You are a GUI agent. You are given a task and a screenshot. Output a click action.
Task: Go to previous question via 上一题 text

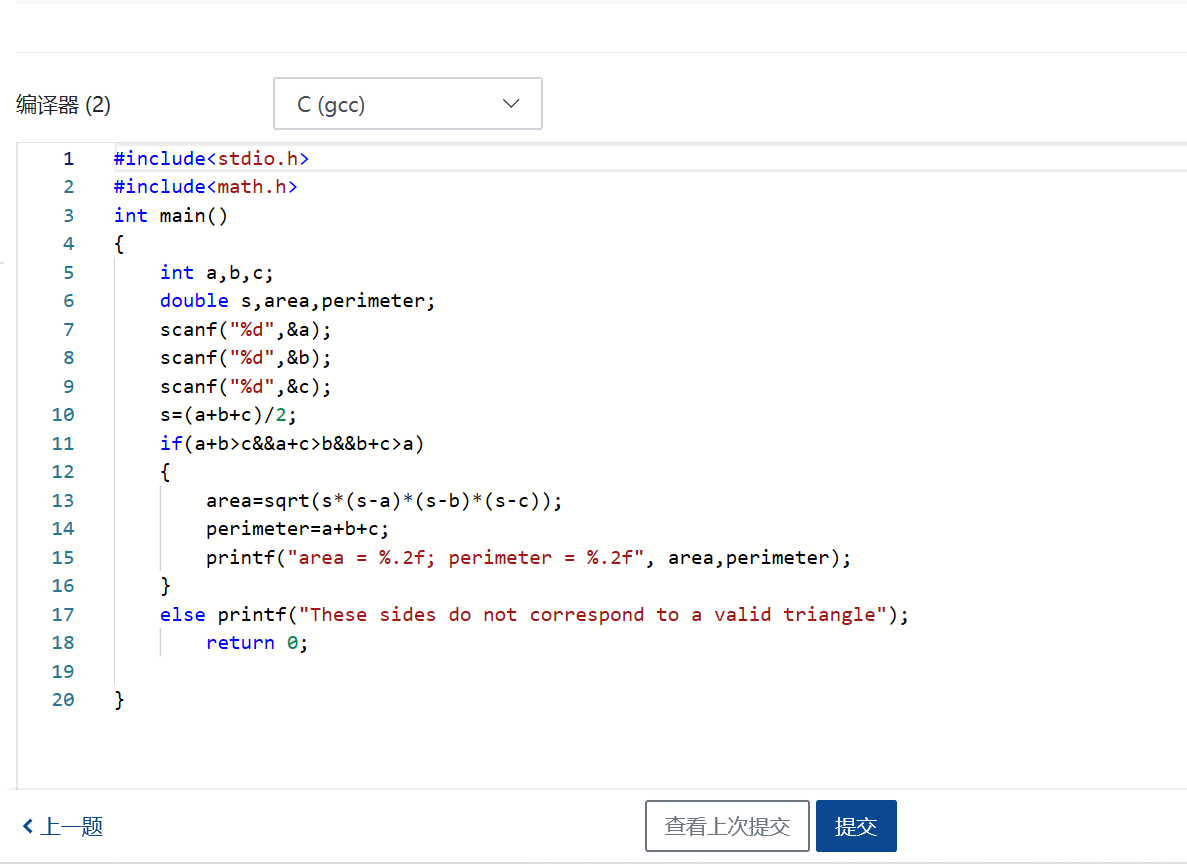[72, 827]
